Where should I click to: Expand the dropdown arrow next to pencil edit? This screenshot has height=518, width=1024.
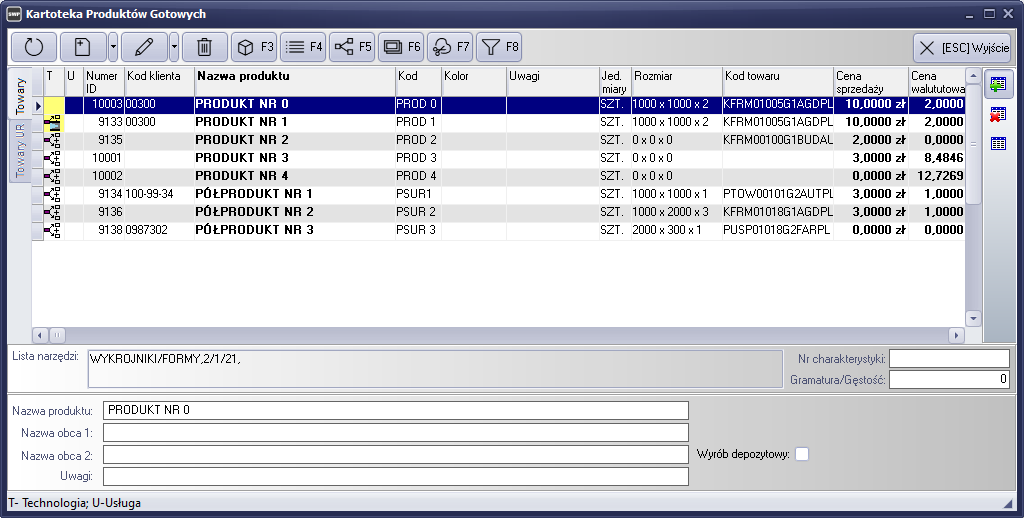[x=174, y=46]
